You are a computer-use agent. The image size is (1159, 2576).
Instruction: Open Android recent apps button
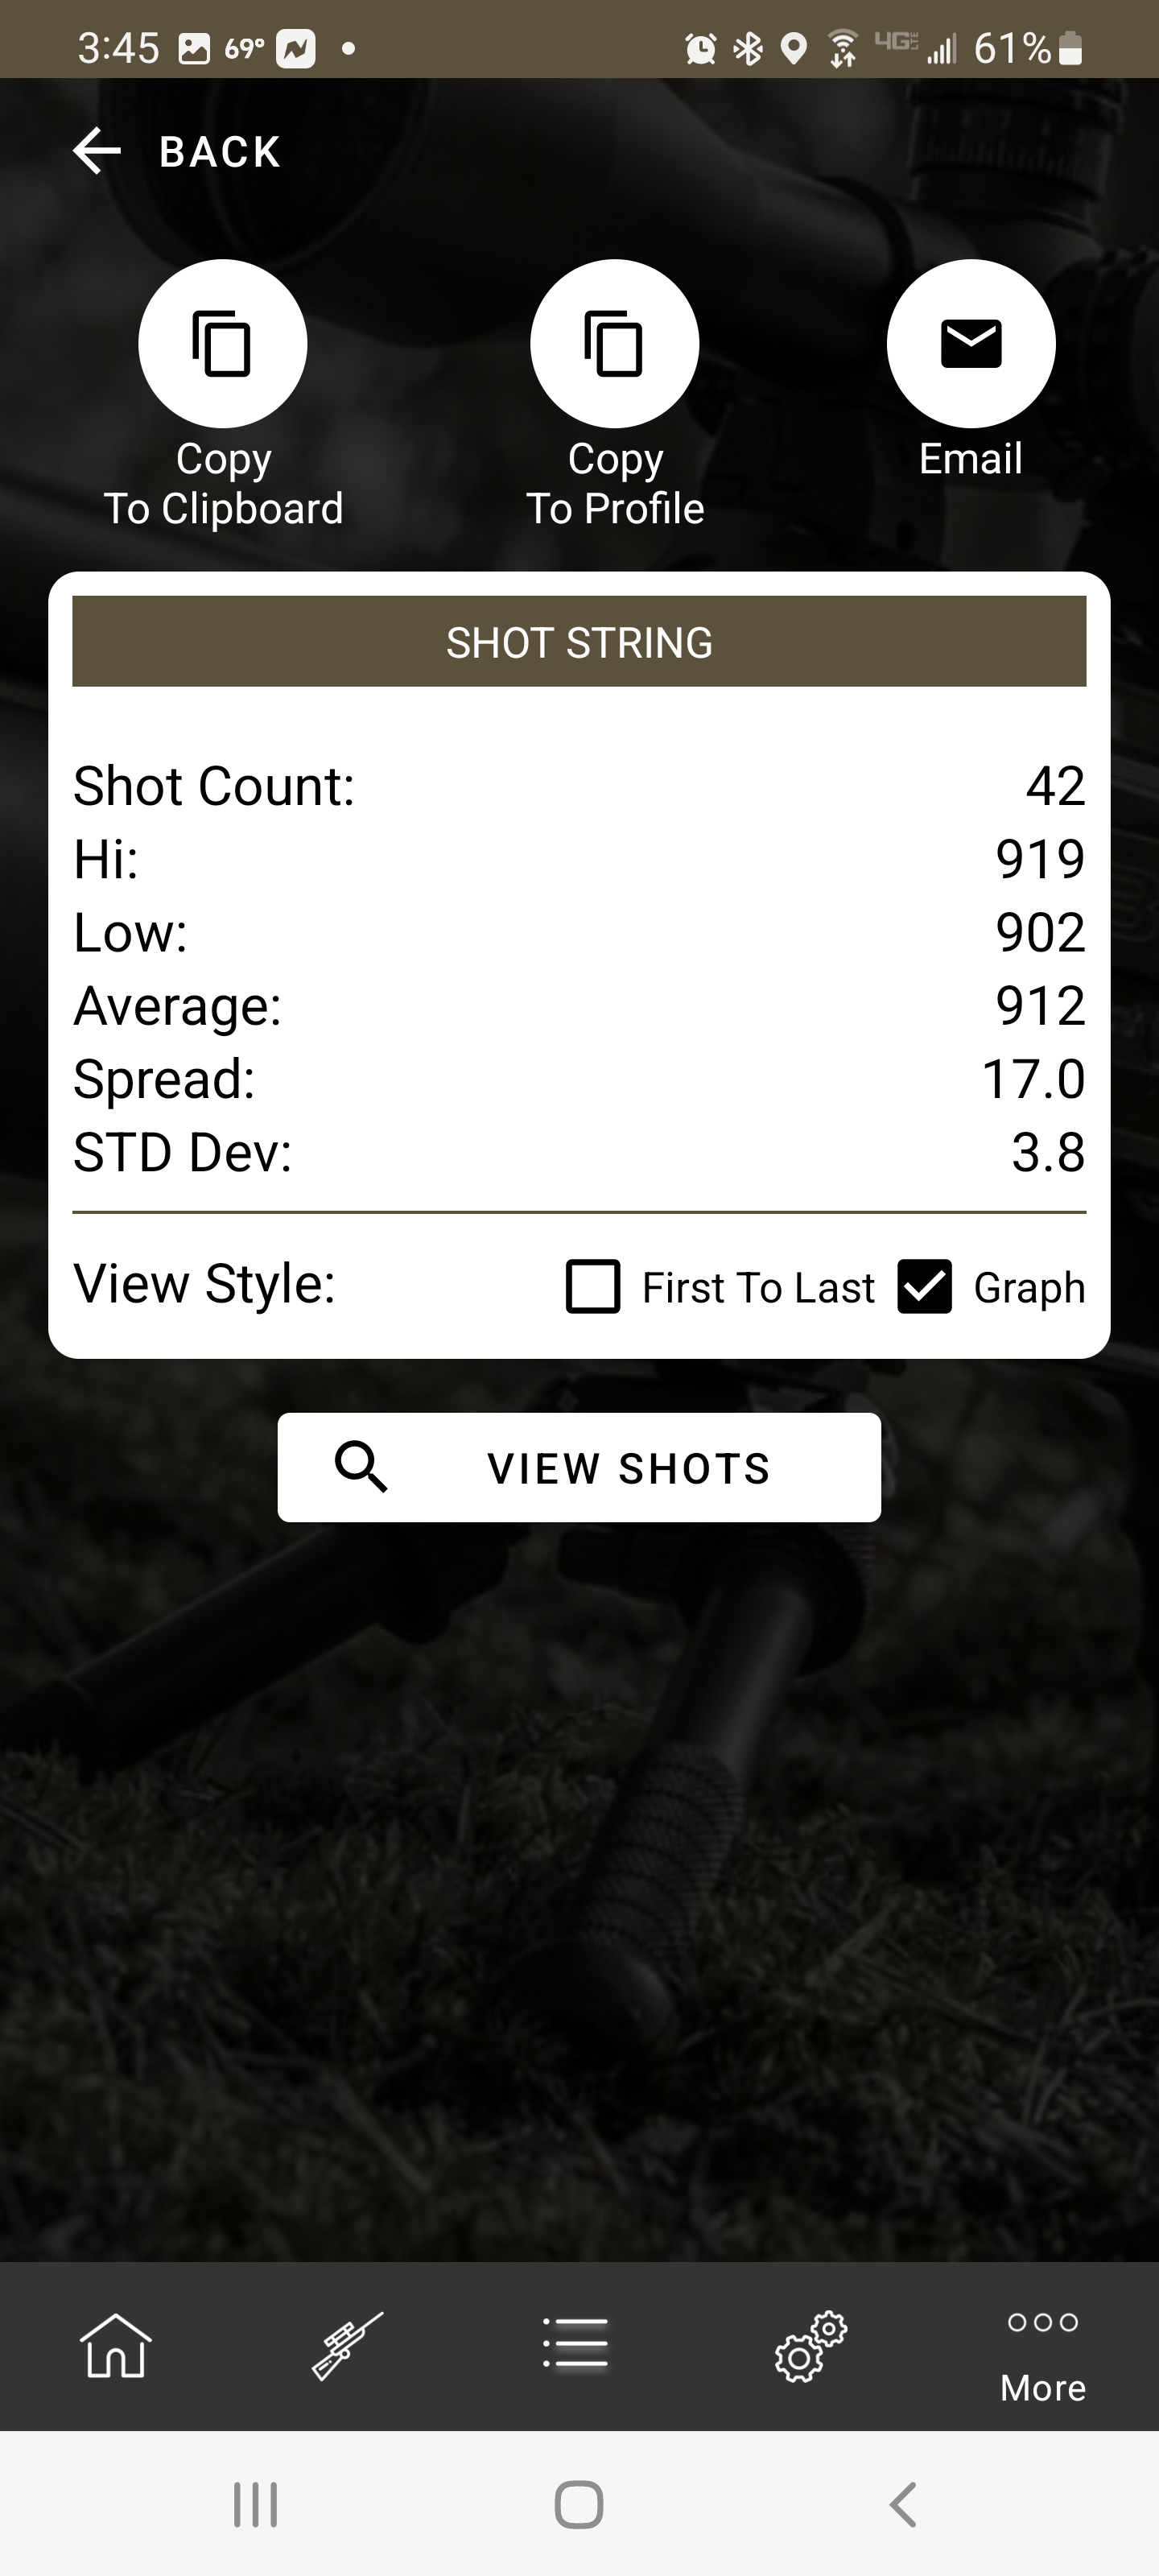coord(255,2504)
